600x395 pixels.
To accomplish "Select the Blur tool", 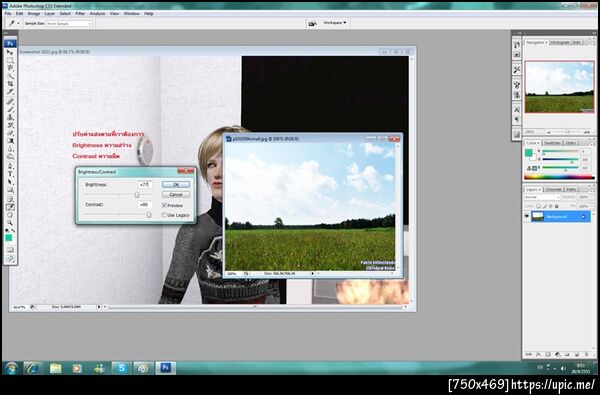I will (x=10, y=149).
